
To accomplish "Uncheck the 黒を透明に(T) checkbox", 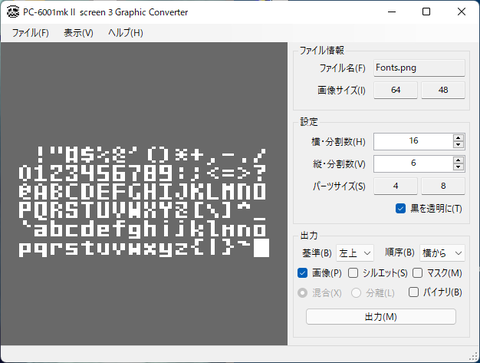I will 400,209.
